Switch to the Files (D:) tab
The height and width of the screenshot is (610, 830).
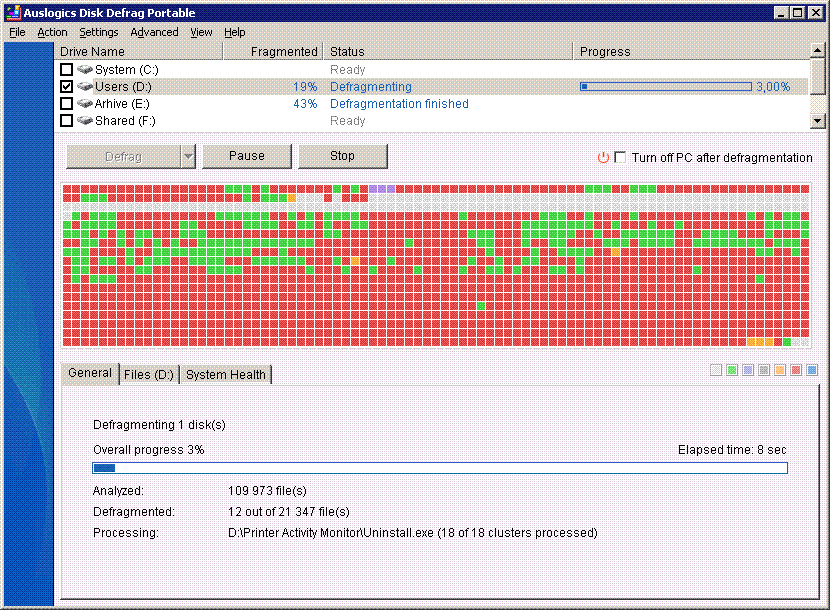149,375
